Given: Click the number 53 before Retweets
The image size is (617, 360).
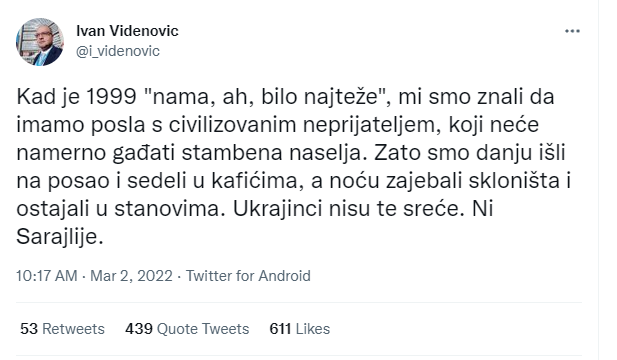Looking at the screenshot, I should 29,329.
